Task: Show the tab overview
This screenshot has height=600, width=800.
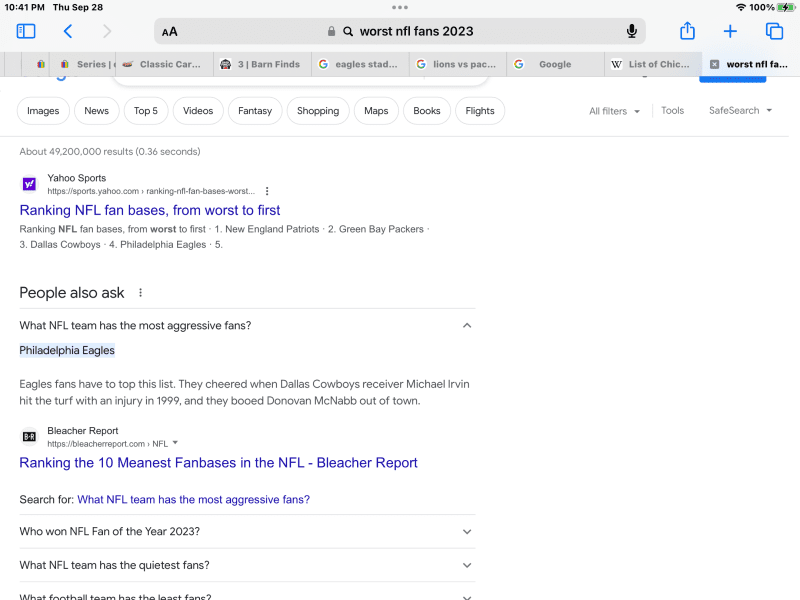Action: click(x=774, y=31)
